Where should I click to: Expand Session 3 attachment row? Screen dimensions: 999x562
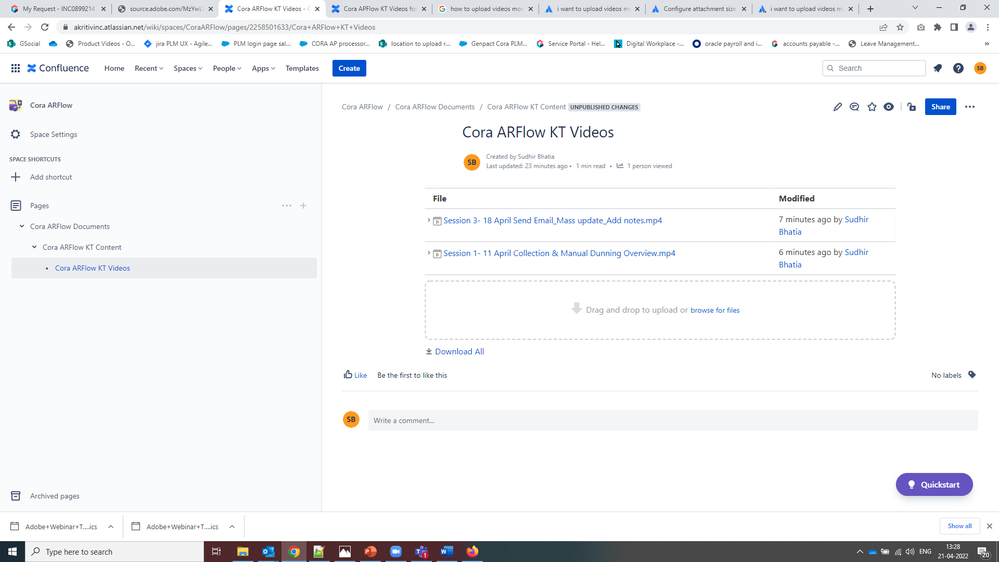click(x=429, y=220)
